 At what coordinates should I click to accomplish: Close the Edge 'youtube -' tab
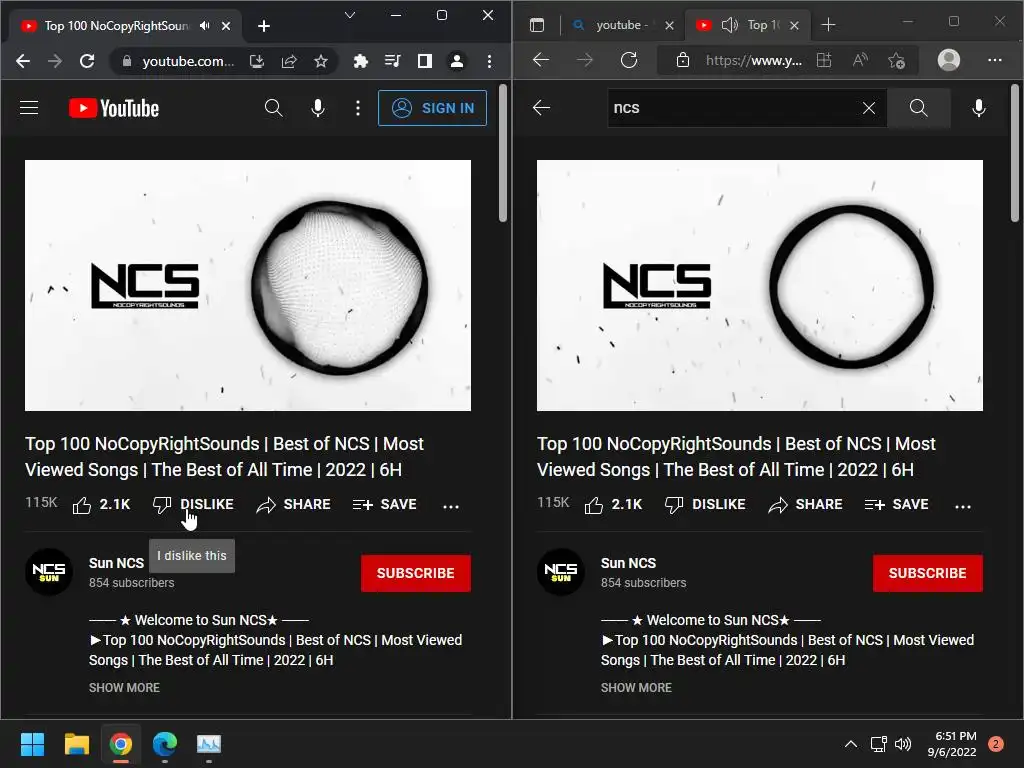point(669,25)
